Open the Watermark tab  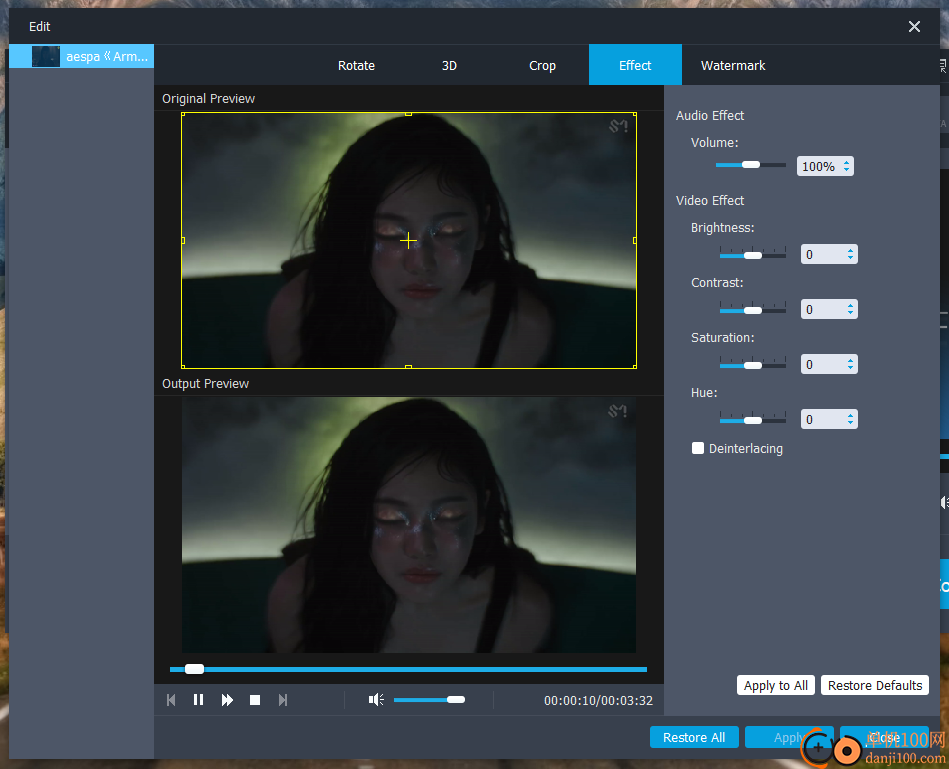[x=733, y=65]
